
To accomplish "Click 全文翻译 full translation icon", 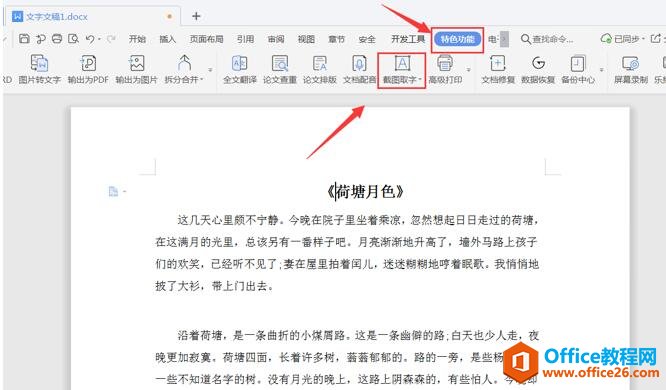I will point(240,69).
